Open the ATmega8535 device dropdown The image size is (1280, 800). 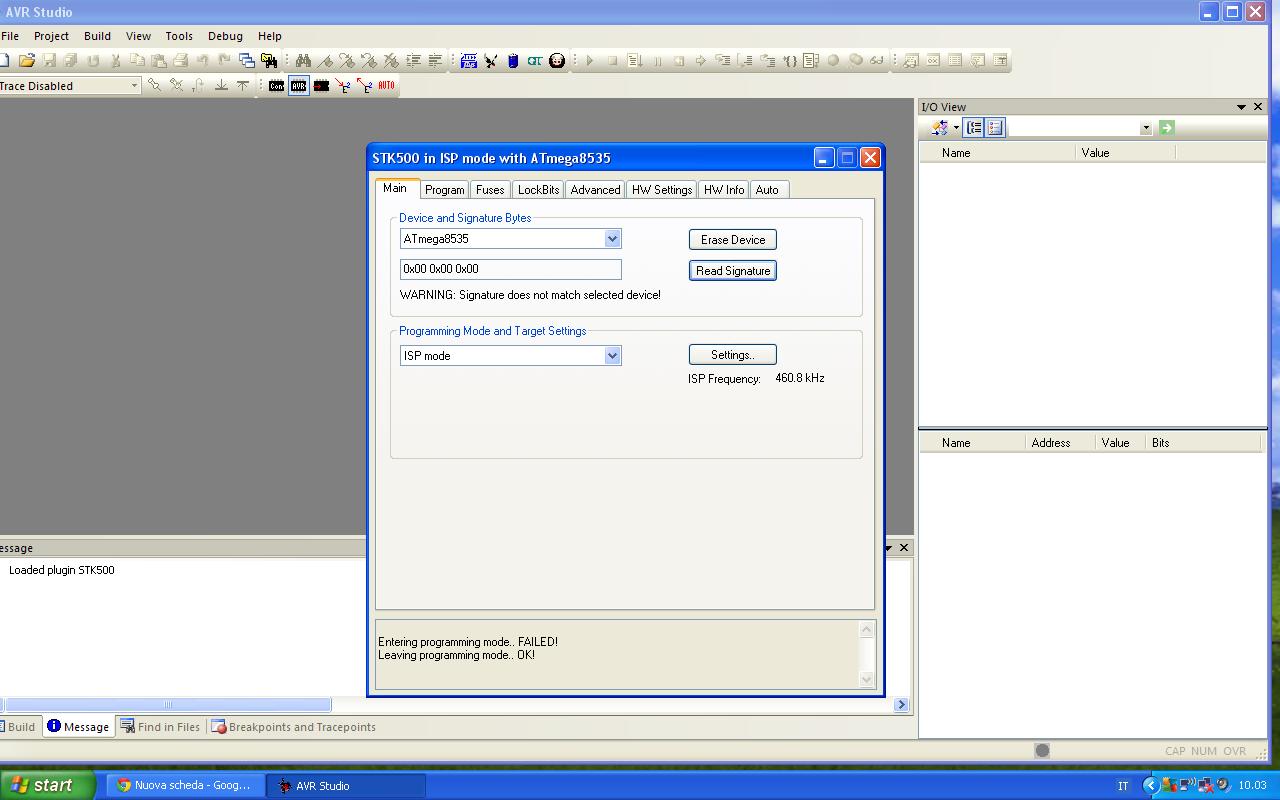pyautogui.click(x=612, y=239)
